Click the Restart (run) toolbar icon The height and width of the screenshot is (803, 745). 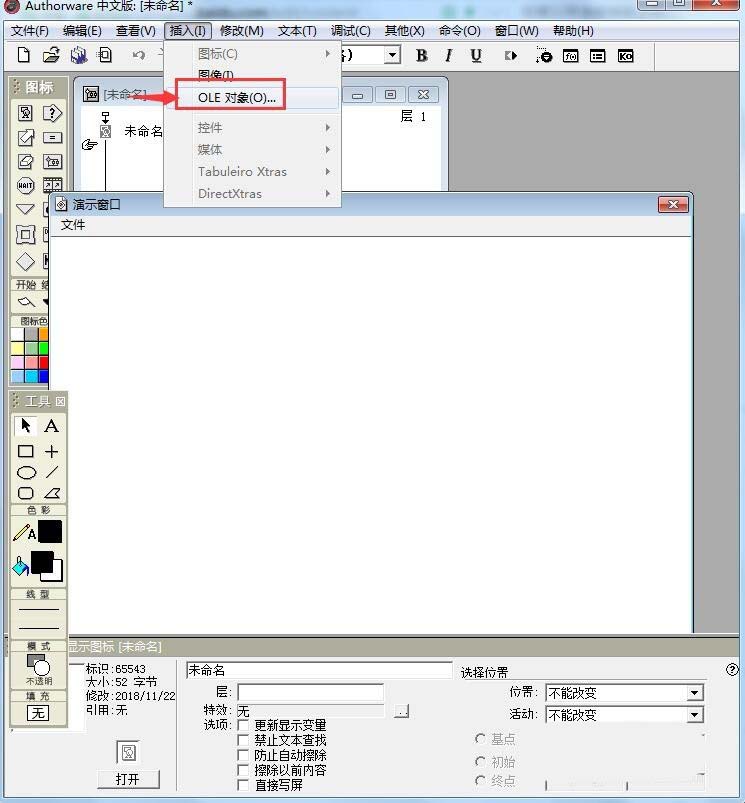[x=510, y=55]
